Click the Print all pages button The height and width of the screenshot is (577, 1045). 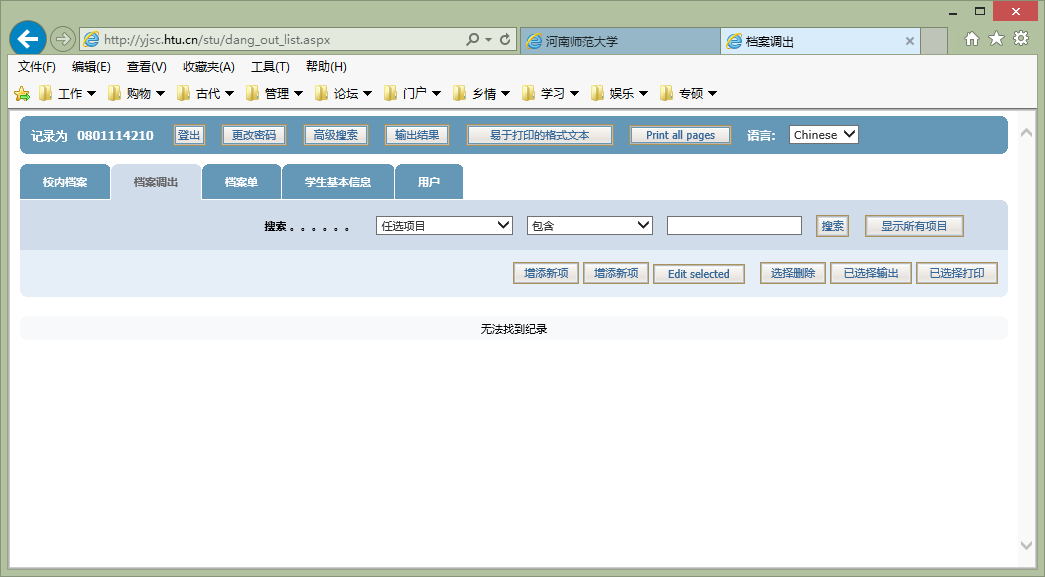(x=680, y=135)
